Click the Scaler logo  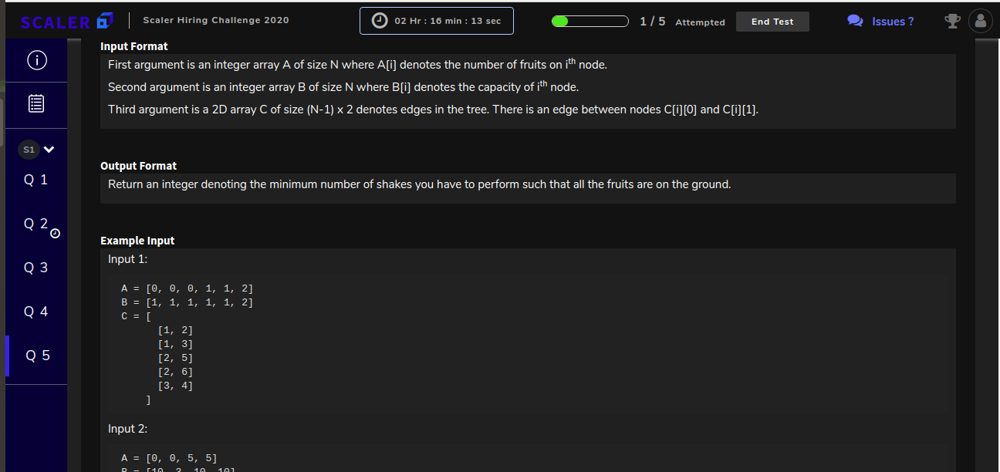tap(67, 22)
